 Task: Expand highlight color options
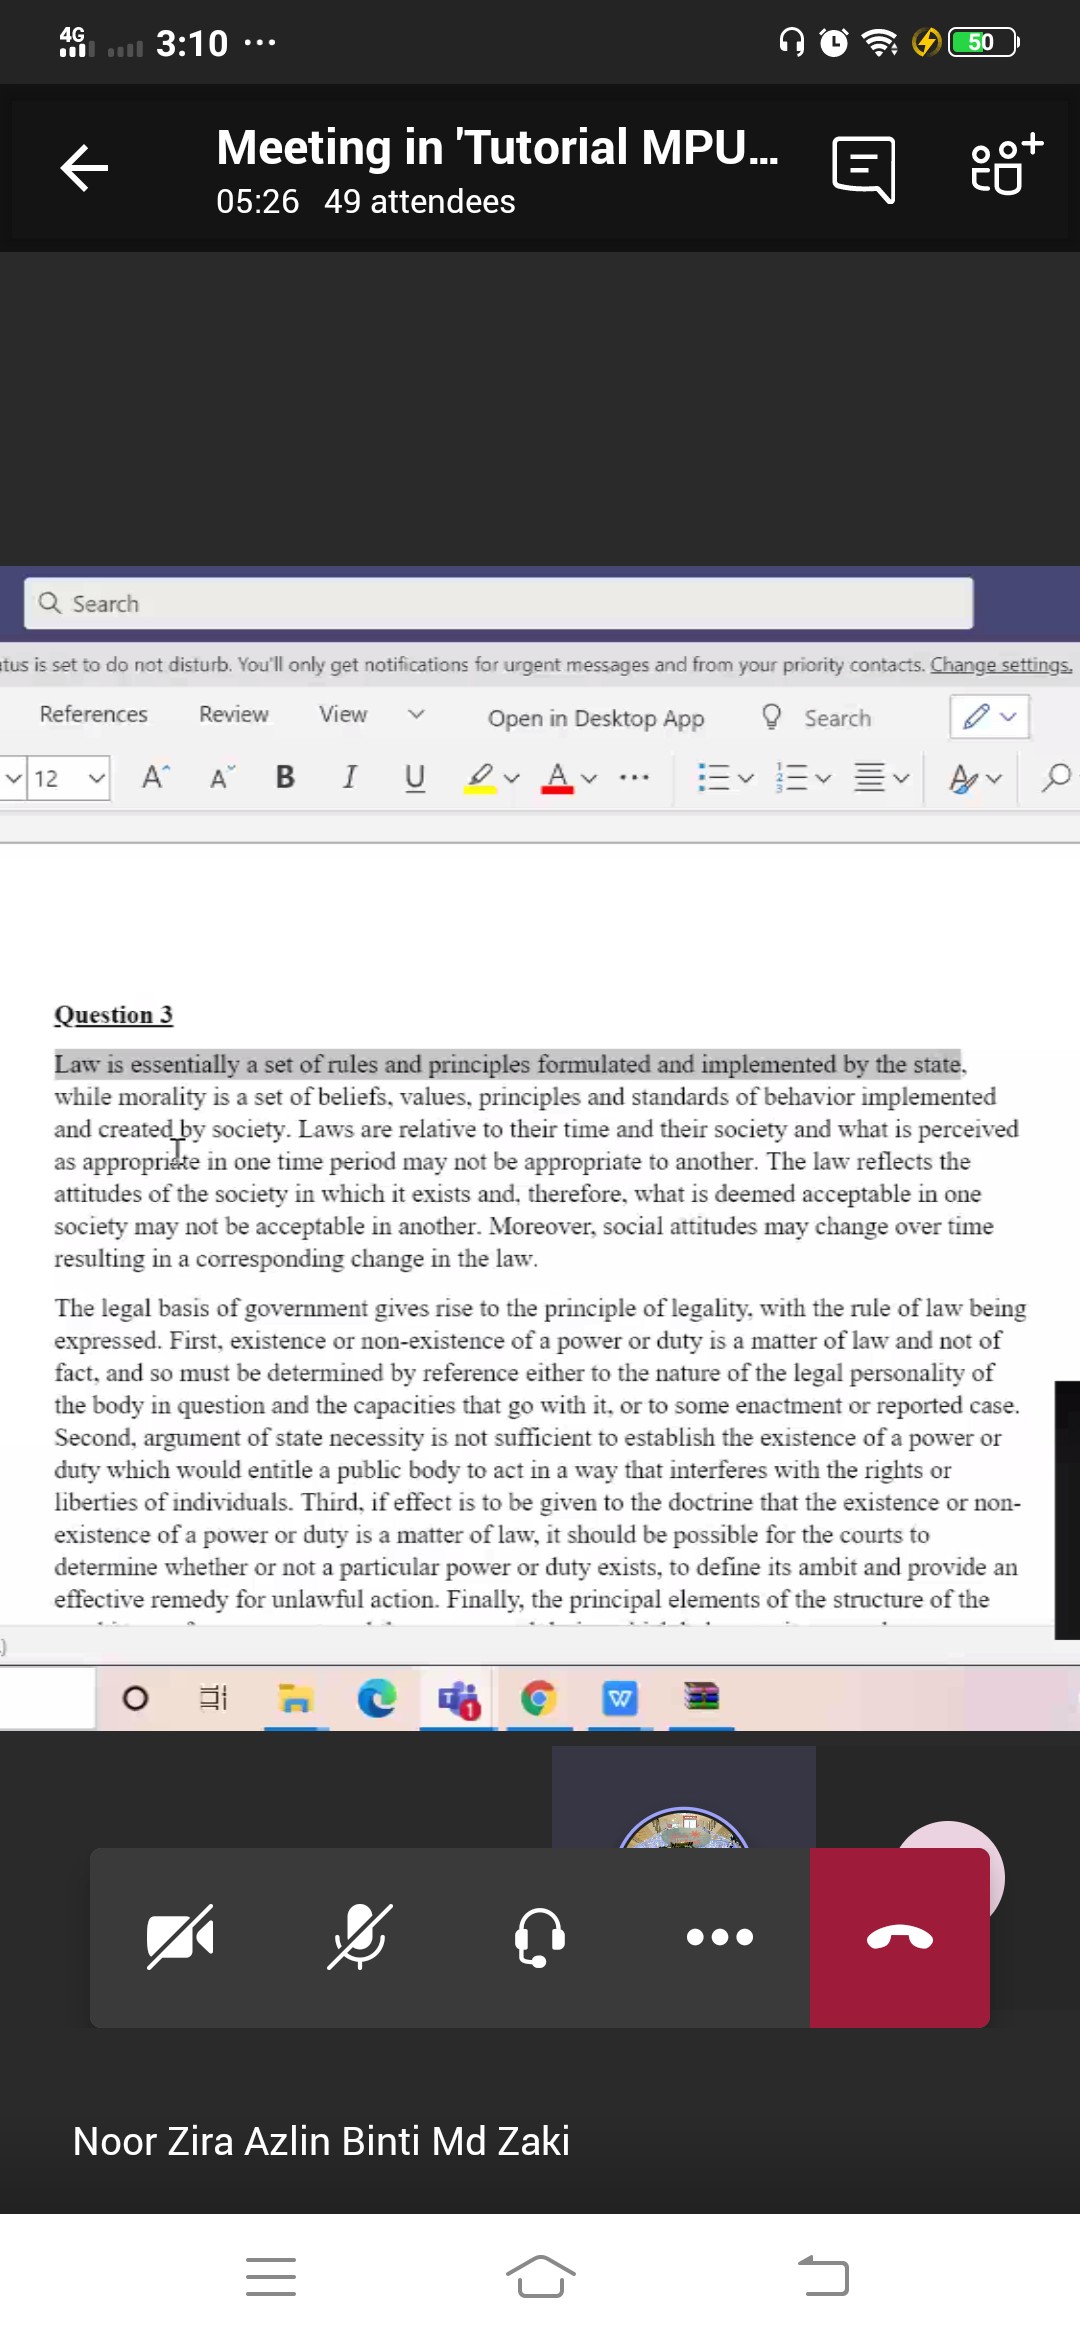coord(512,778)
